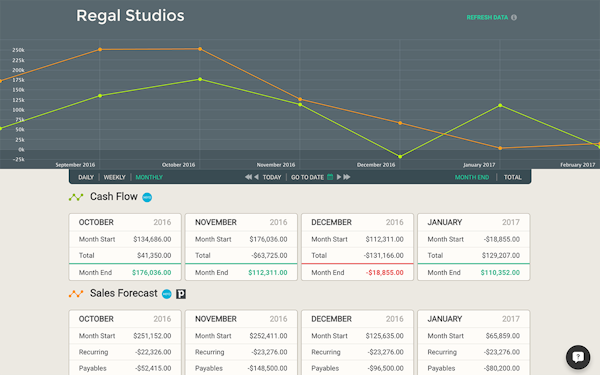Image resolution: width=600 pixels, height=375 pixels.
Task: Go to TODAY in the timeline
Action: point(272,177)
